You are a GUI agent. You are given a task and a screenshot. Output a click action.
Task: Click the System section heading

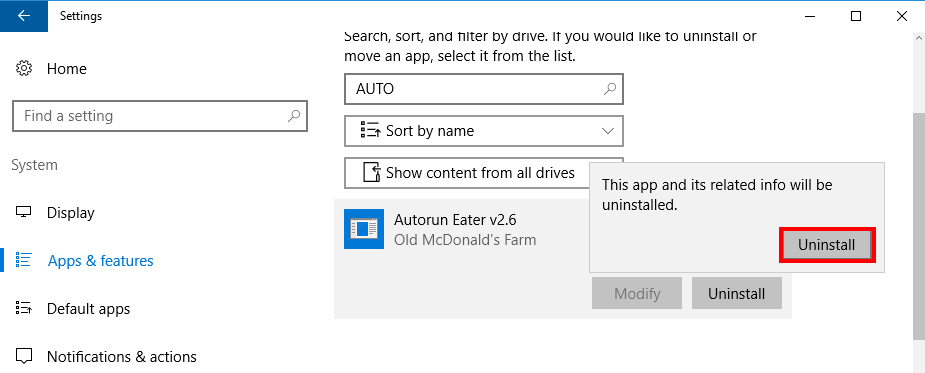point(34,165)
